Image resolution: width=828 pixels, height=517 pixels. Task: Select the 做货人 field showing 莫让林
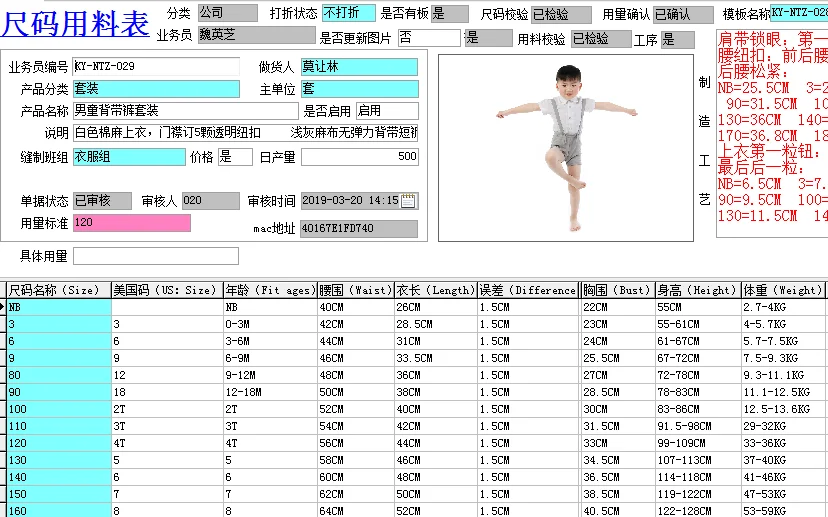[x=360, y=67]
